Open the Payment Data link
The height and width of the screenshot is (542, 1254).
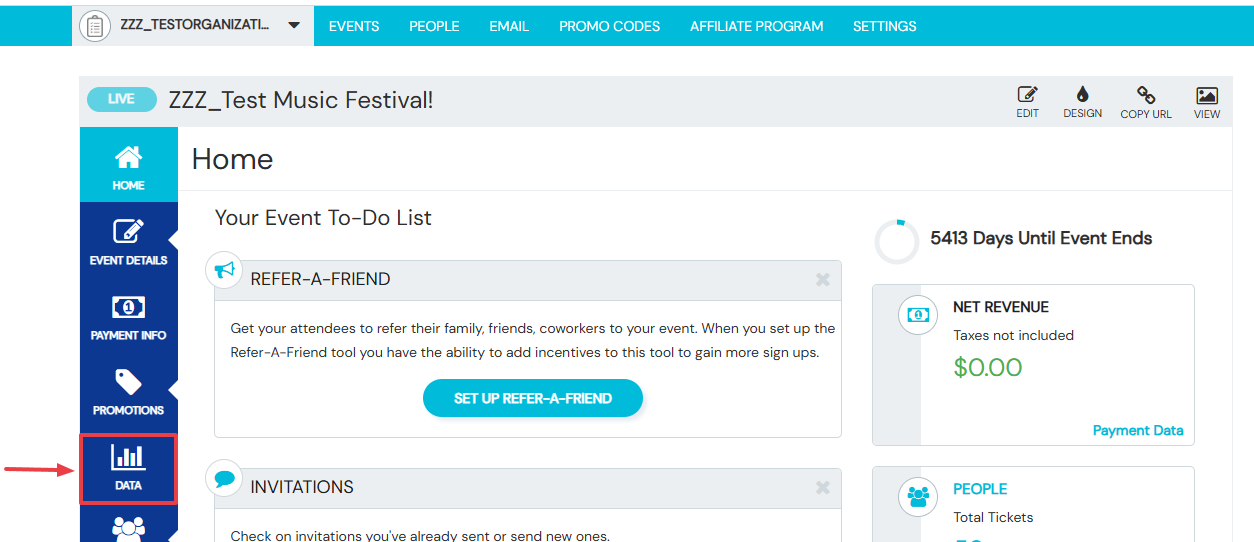tap(1138, 430)
